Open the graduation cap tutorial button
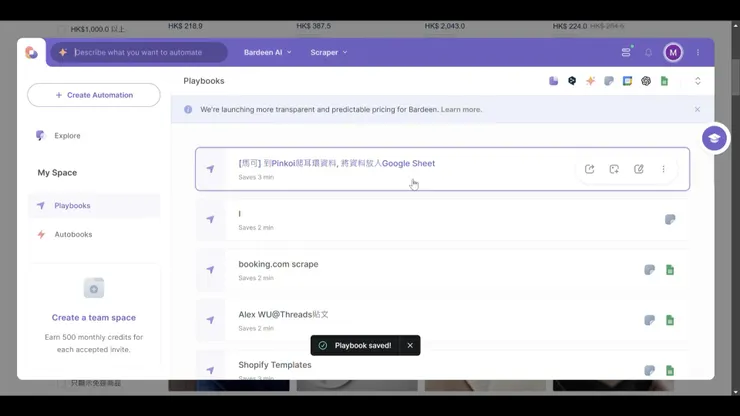 pos(714,138)
